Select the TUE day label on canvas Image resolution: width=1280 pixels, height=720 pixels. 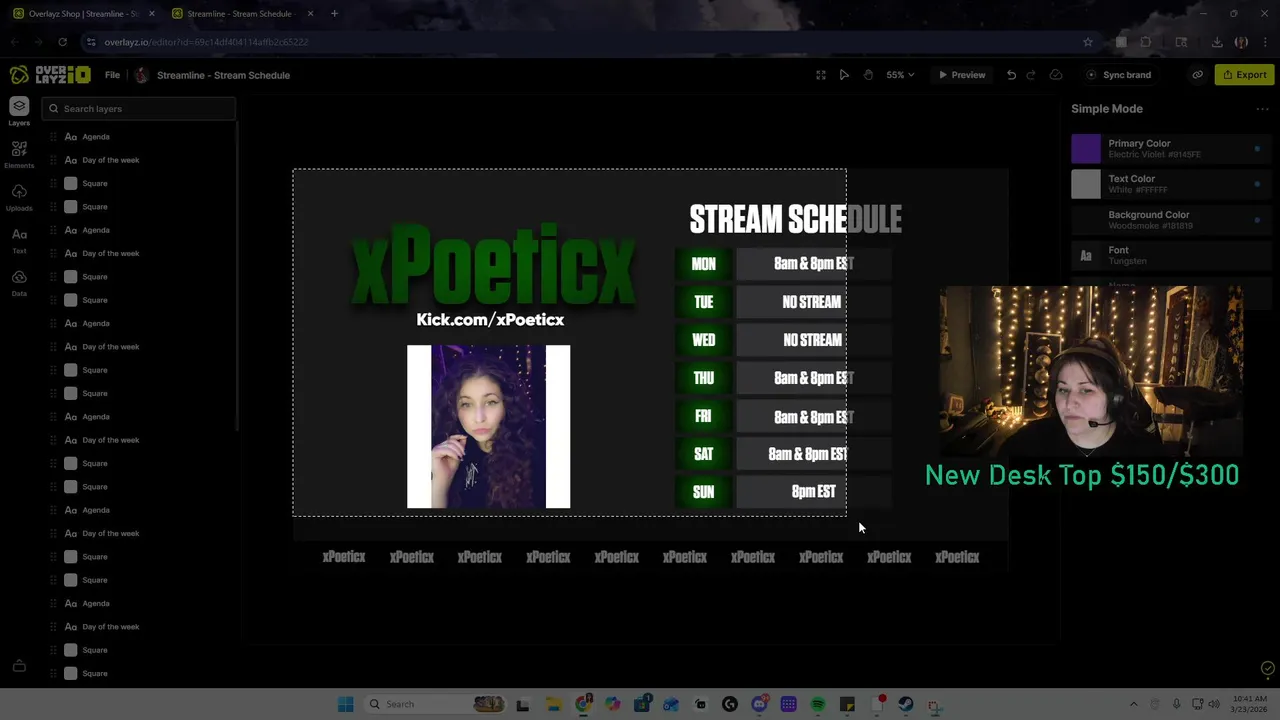coord(704,302)
